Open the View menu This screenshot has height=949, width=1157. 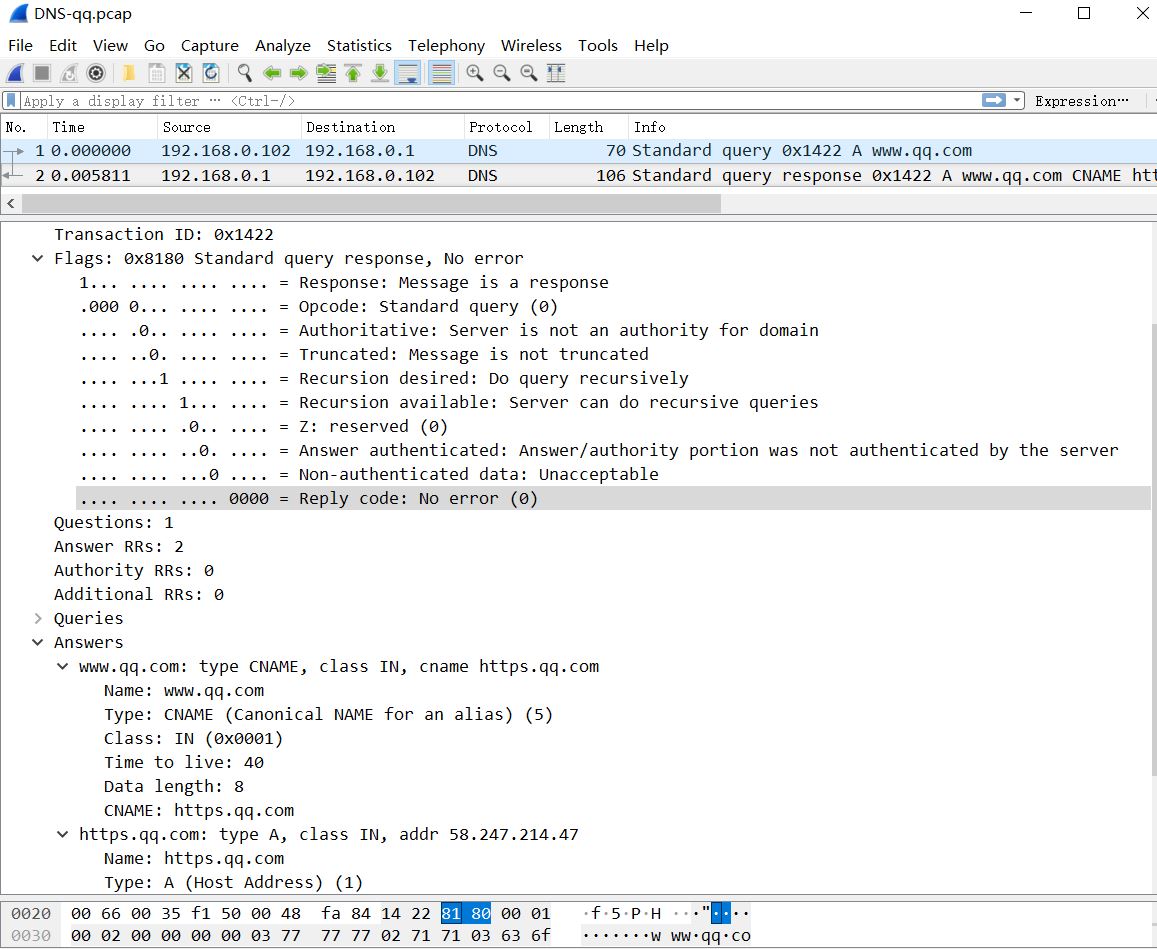click(x=110, y=46)
